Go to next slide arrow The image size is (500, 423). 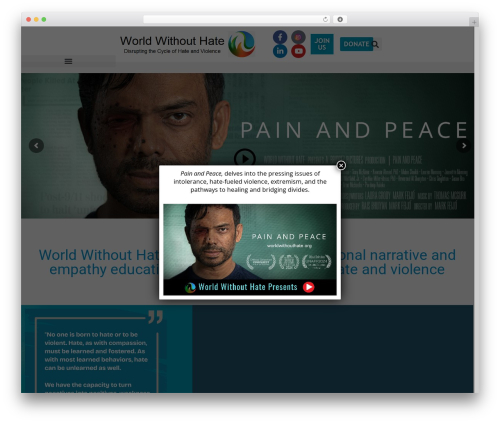coord(463,146)
